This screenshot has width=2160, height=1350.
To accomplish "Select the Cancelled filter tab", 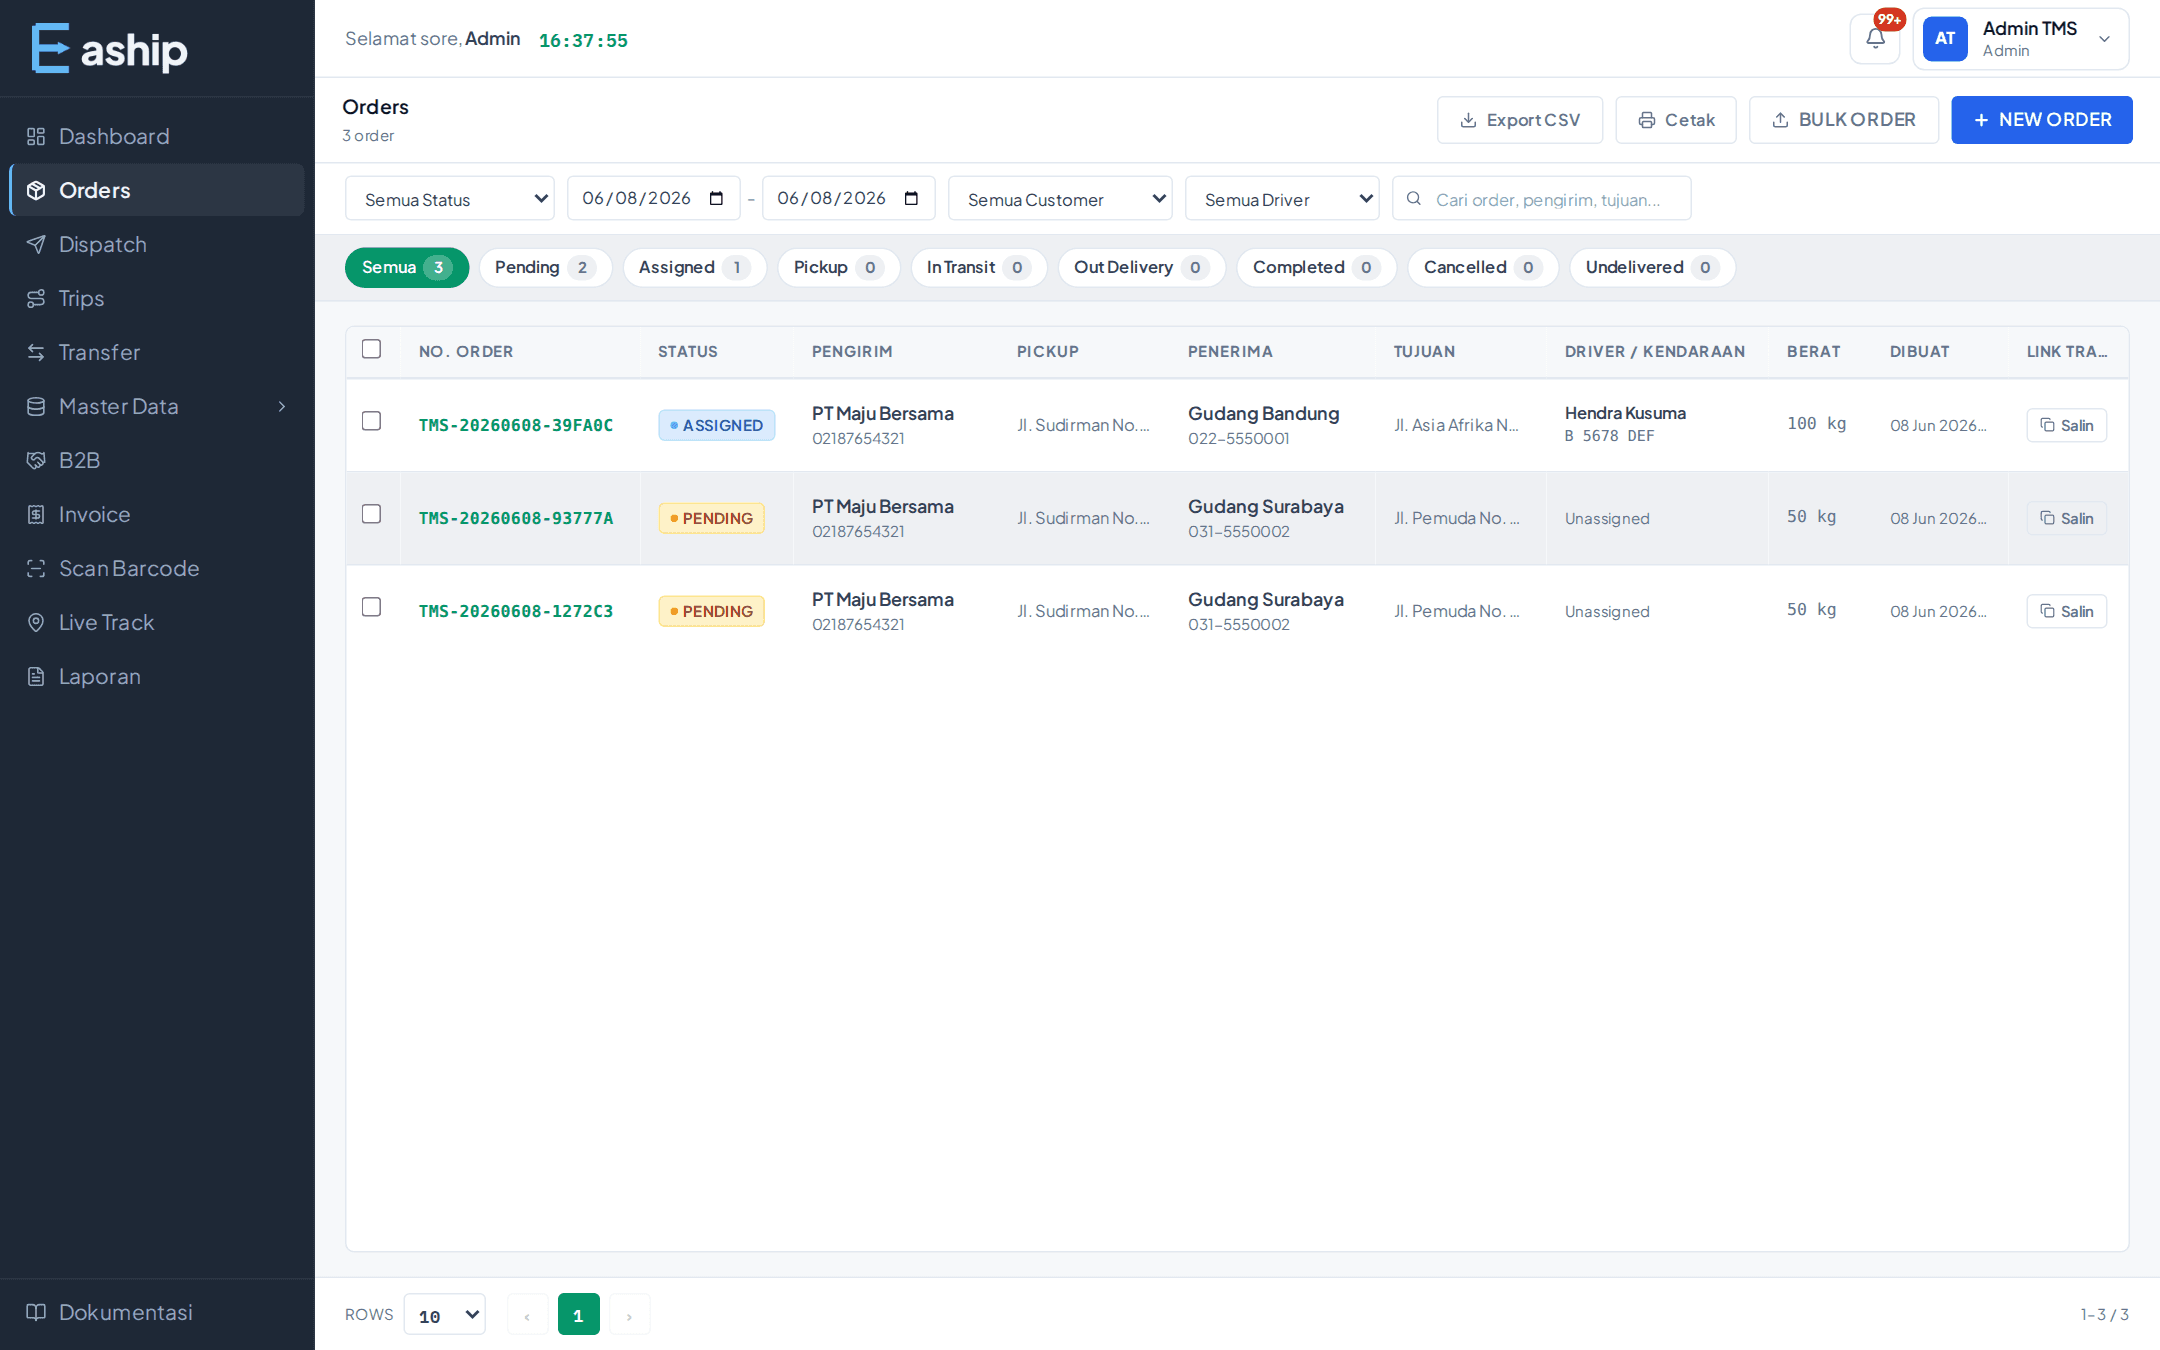I will pyautogui.click(x=1482, y=267).
